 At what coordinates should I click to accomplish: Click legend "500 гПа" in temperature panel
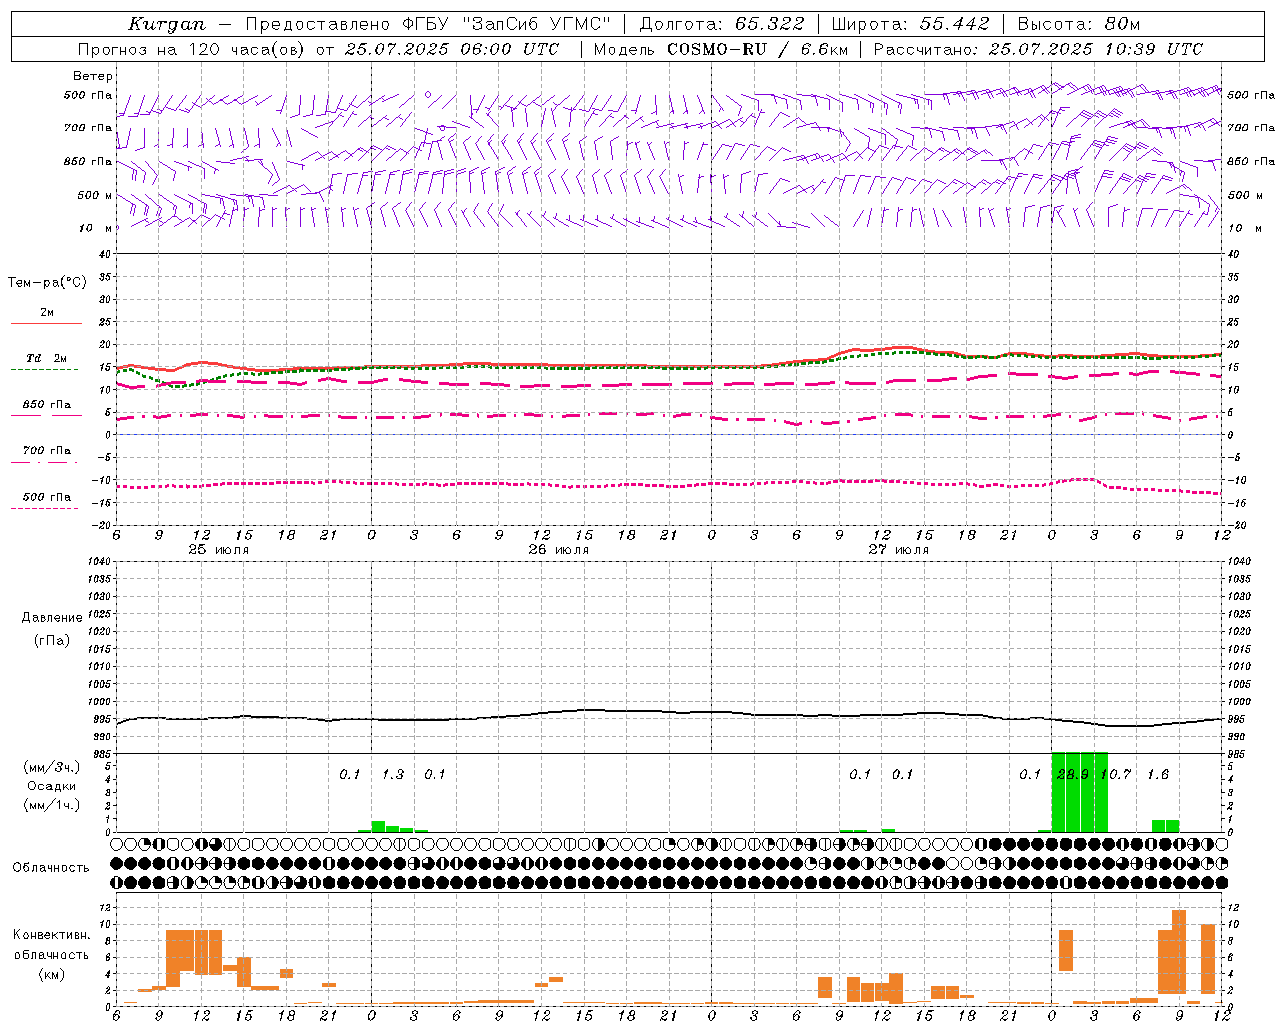pyautogui.click(x=47, y=497)
